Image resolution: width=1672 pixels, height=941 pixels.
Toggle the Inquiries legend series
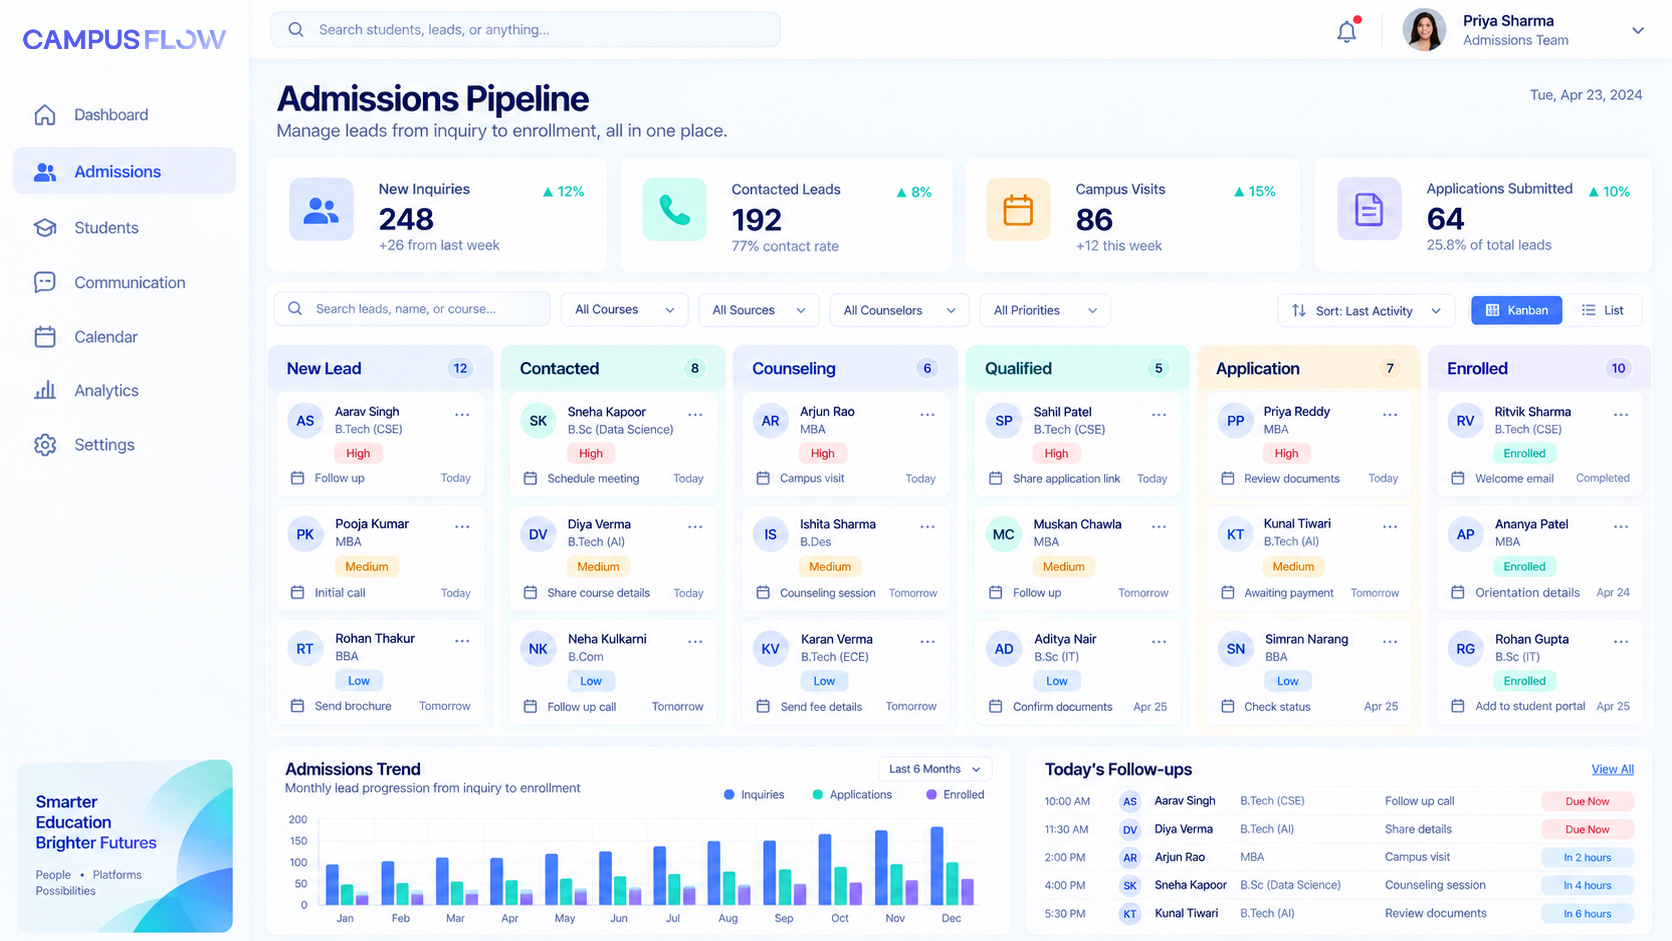coord(754,795)
